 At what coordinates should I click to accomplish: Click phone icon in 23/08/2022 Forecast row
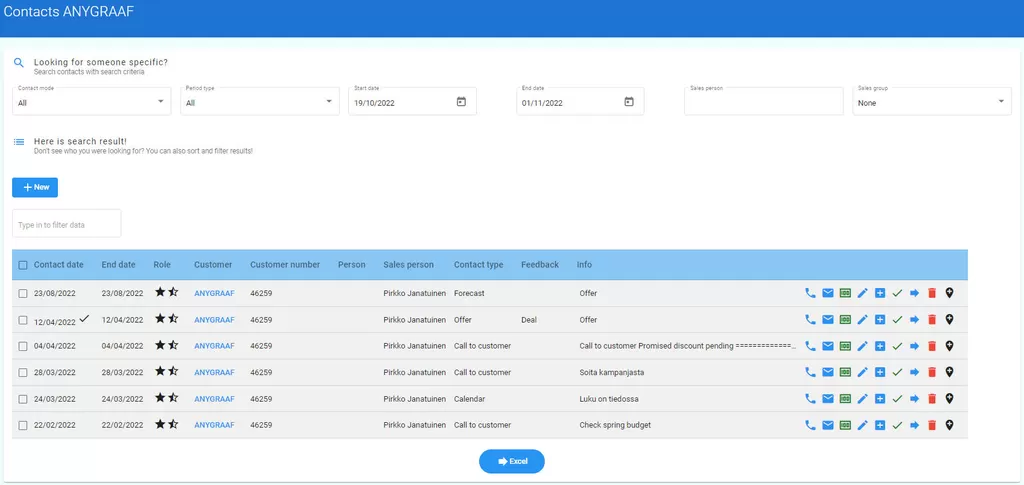[x=810, y=293]
